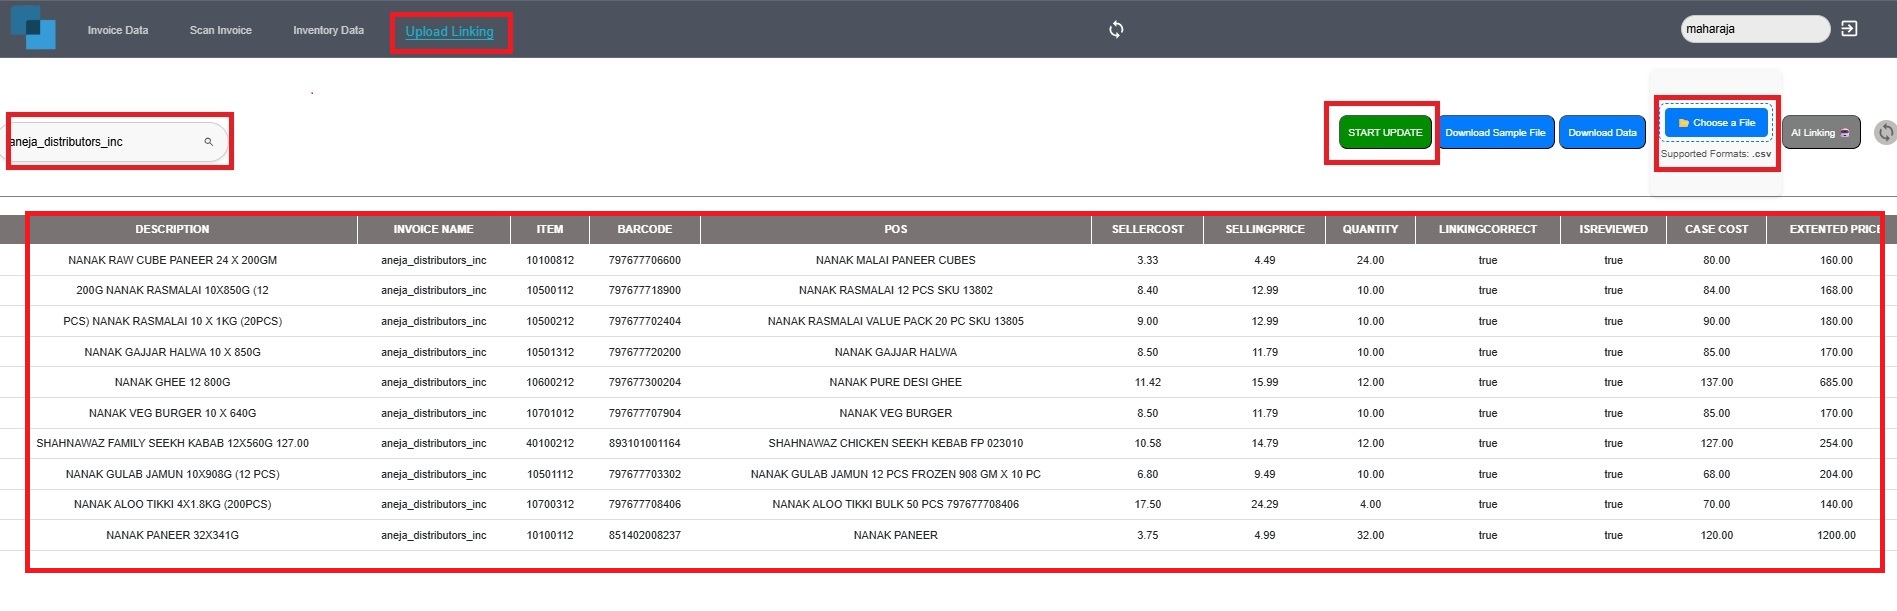1897x611 pixels.
Task: Click seller cost value 11.42
Action: click(1148, 382)
